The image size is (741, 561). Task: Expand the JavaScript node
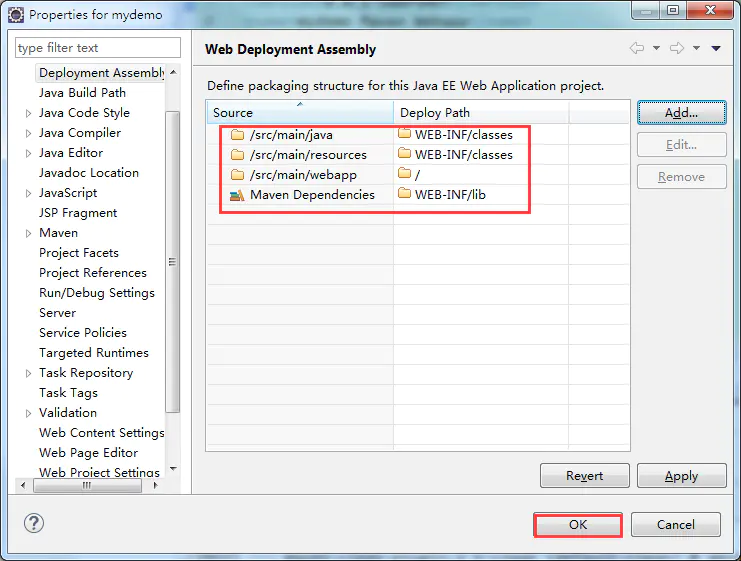[28, 193]
